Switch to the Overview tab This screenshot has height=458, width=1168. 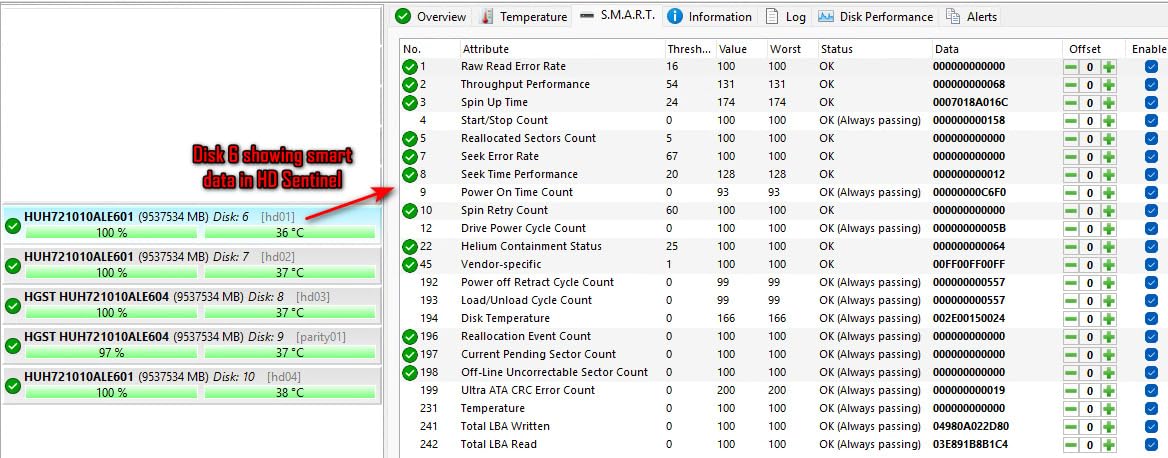pos(433,16)
